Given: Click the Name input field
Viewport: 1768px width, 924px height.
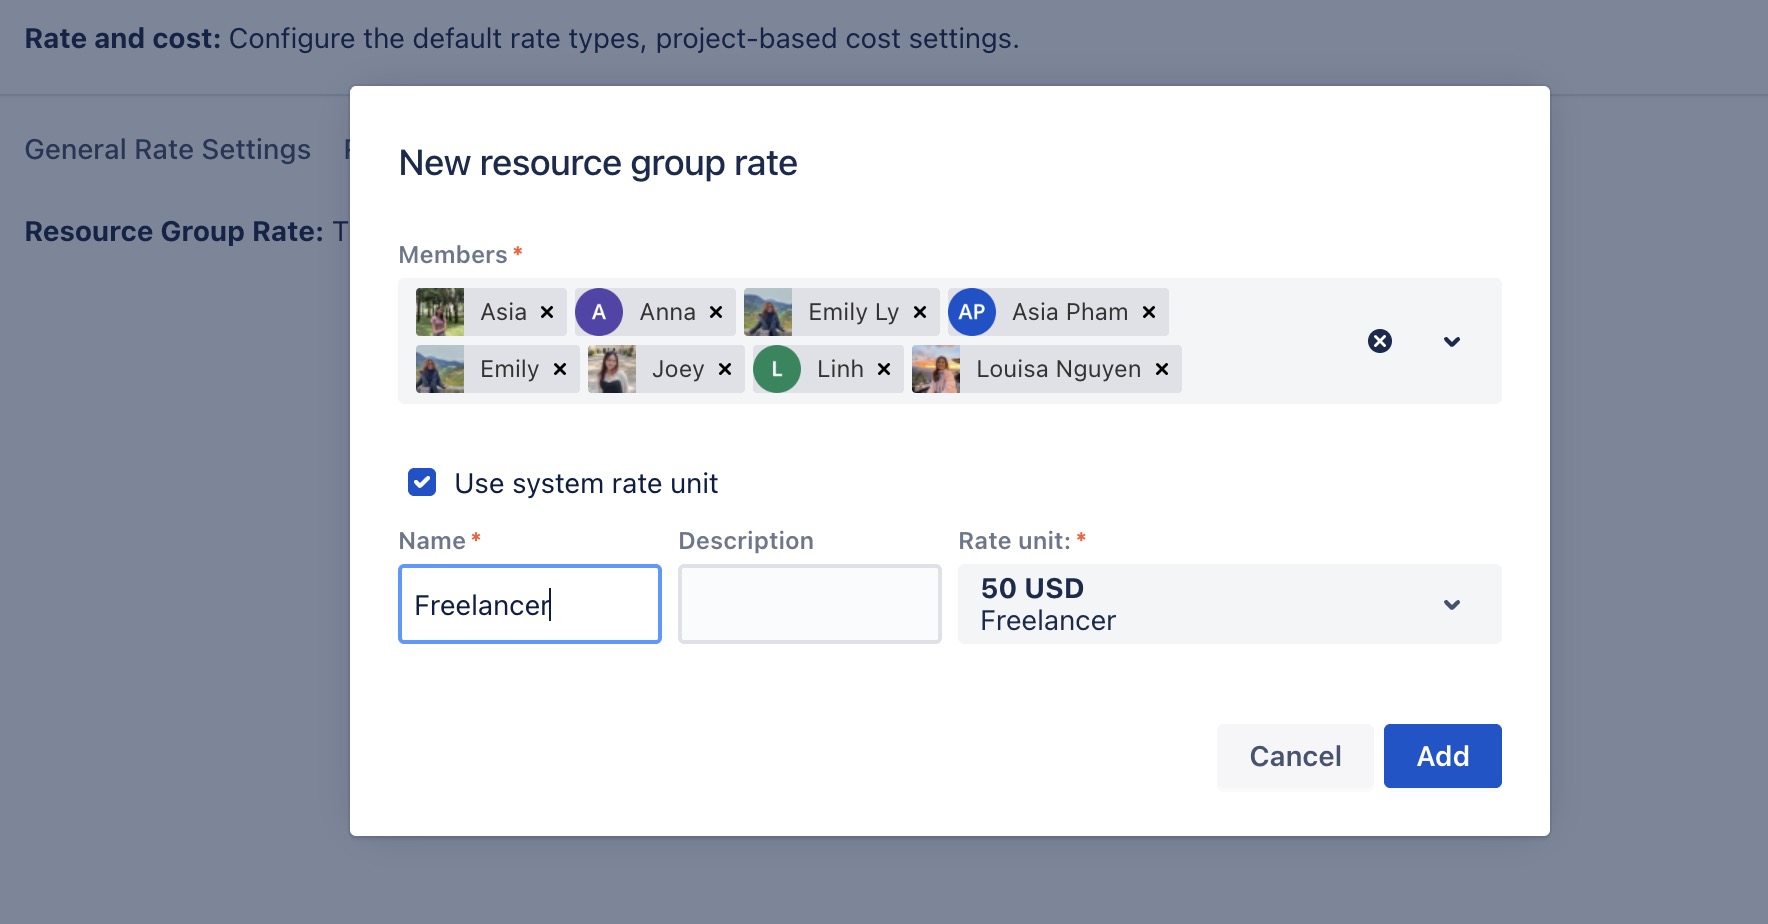Looking at the screenshot, I should pyautogui.click(x=529, y=604).
